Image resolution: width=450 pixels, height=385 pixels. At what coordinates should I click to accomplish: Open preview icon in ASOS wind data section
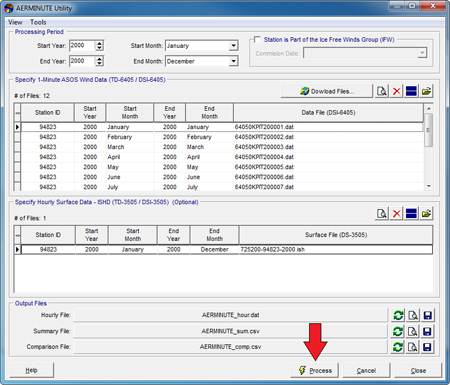point(382,91)
